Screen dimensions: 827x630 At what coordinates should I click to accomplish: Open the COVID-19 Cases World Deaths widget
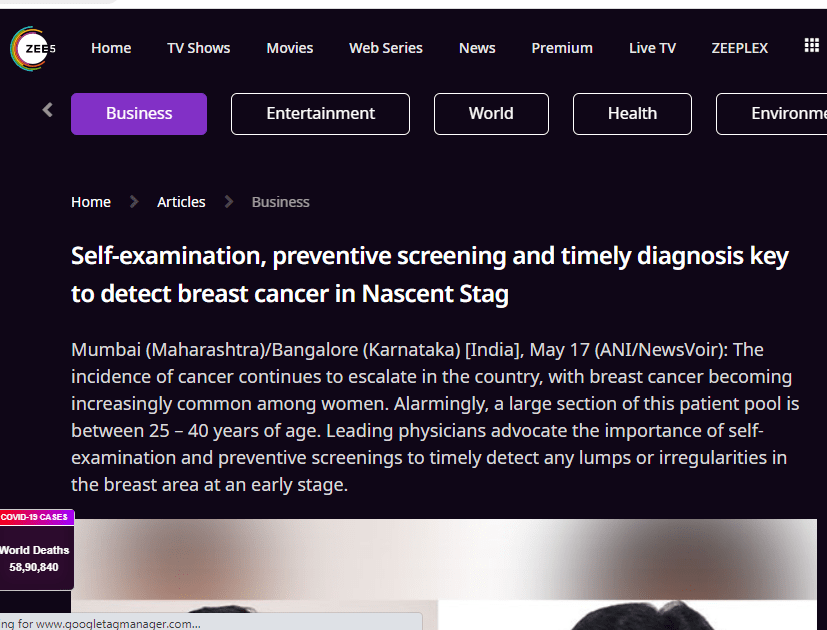click(x=36, y=554)
